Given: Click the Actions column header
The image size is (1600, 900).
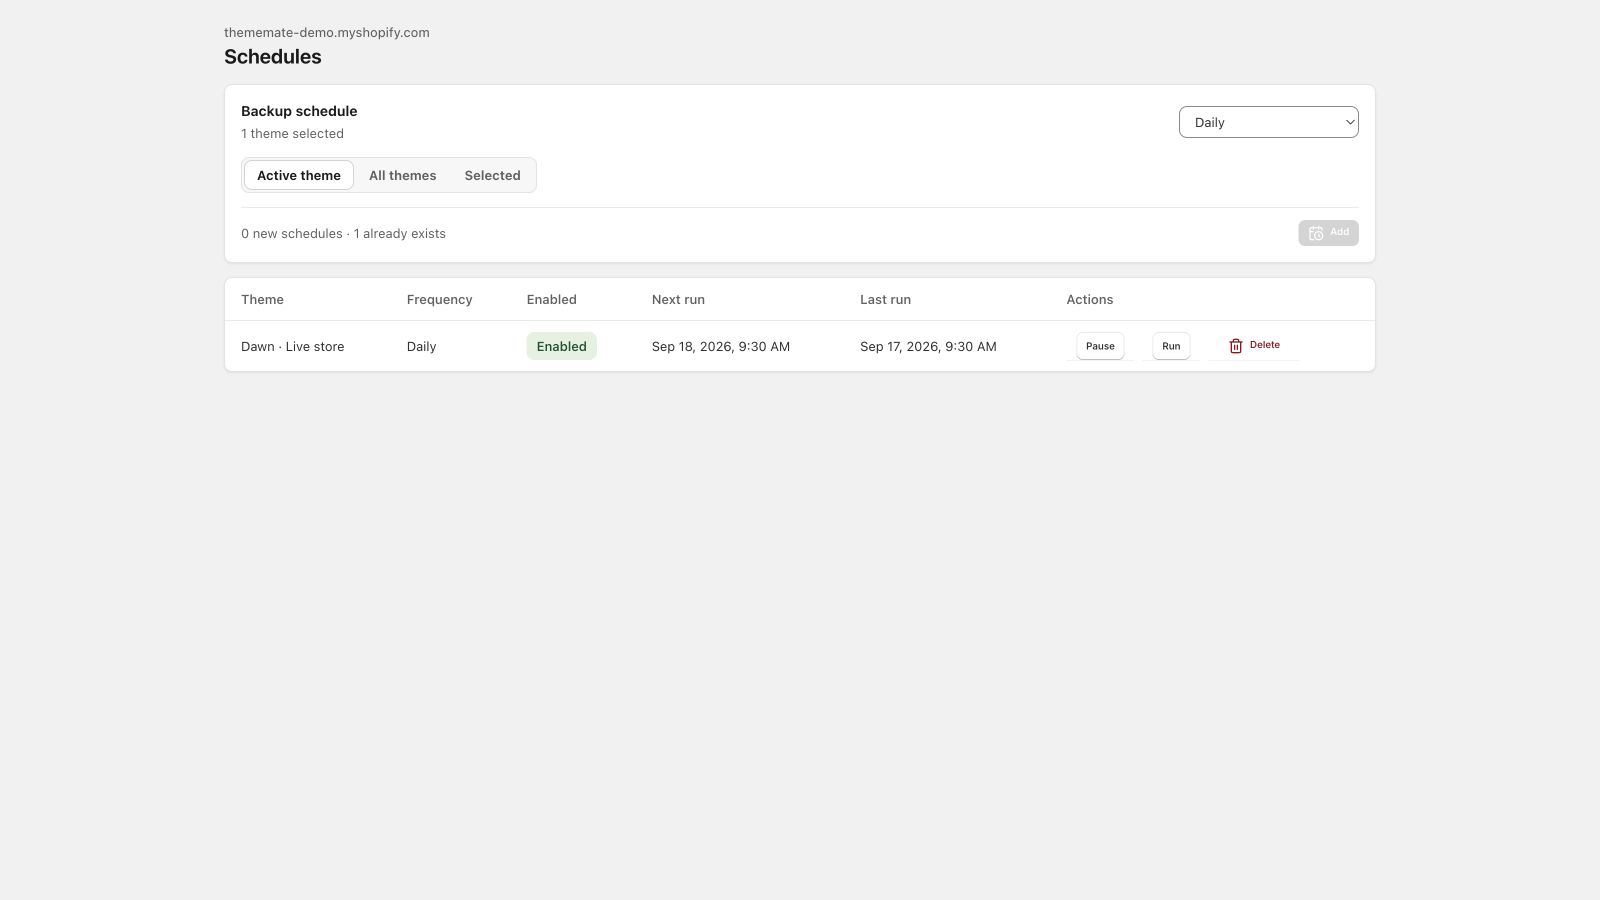Looking at the screenshot, I should pos(1090,300).
